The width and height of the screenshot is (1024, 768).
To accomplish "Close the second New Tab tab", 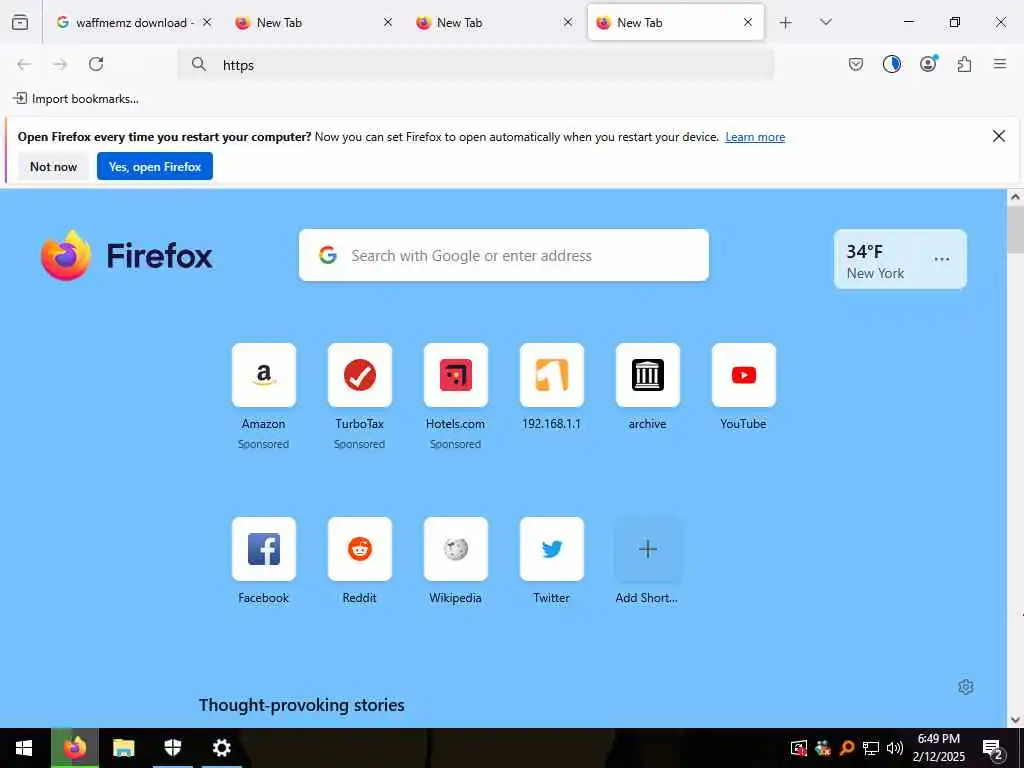I will click(568, 22).
